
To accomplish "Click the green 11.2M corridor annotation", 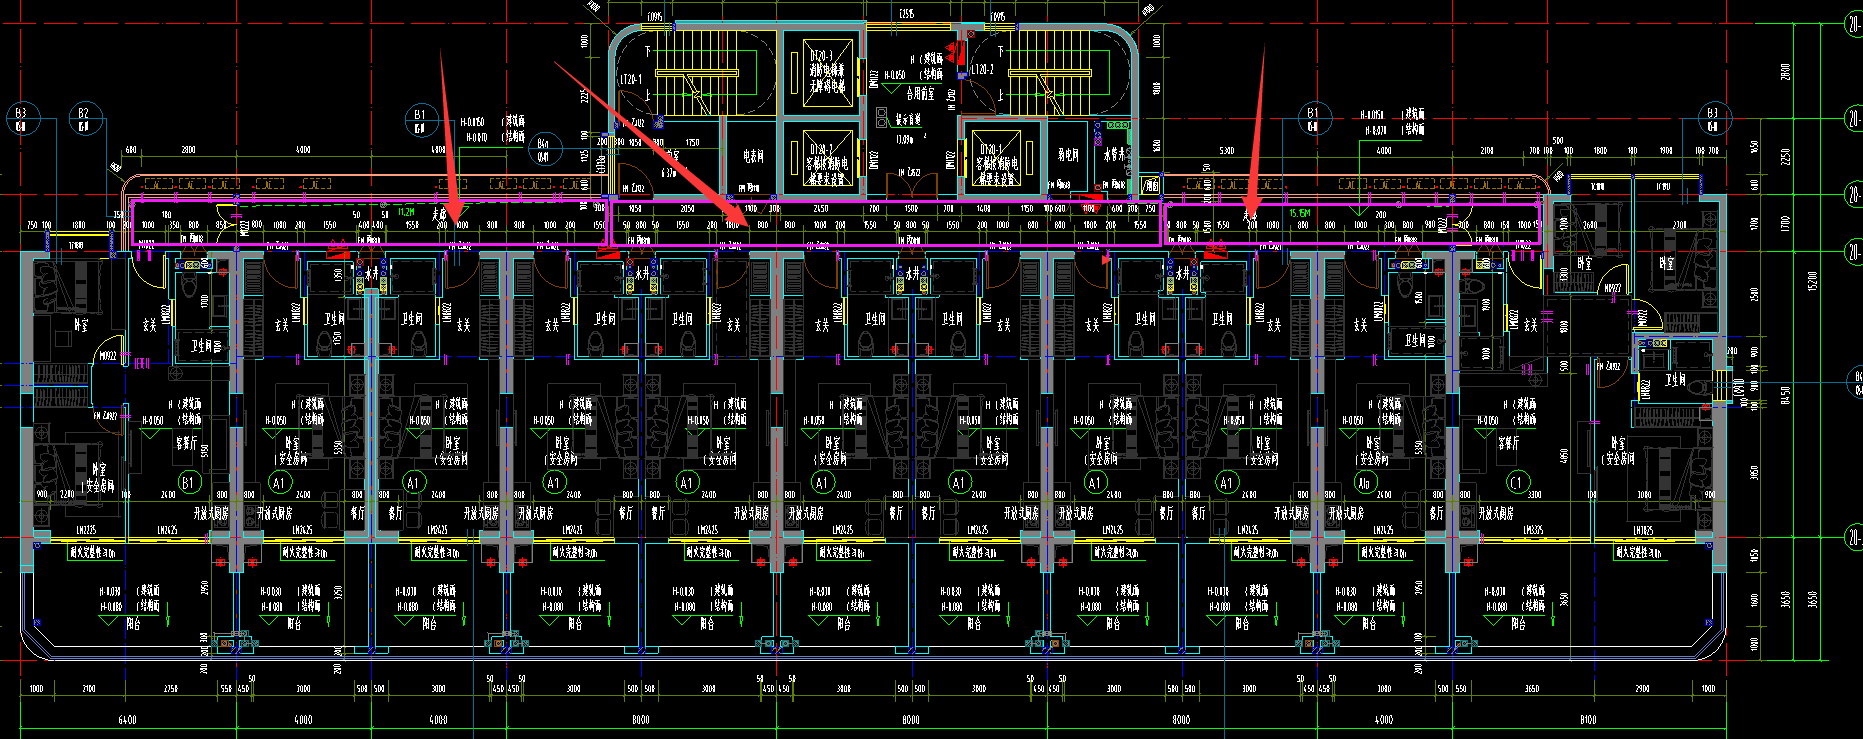I will coord(406,212).
